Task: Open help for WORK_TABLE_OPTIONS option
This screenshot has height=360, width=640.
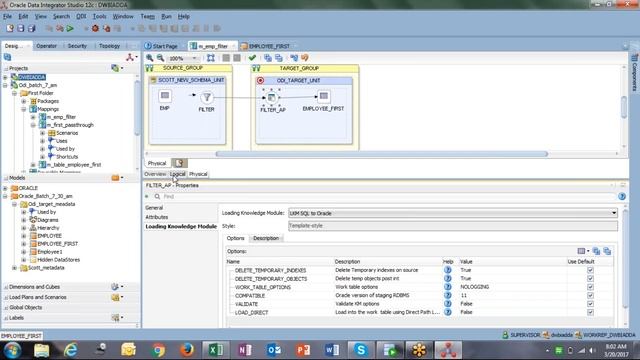Action: click(x=447, y=287)
